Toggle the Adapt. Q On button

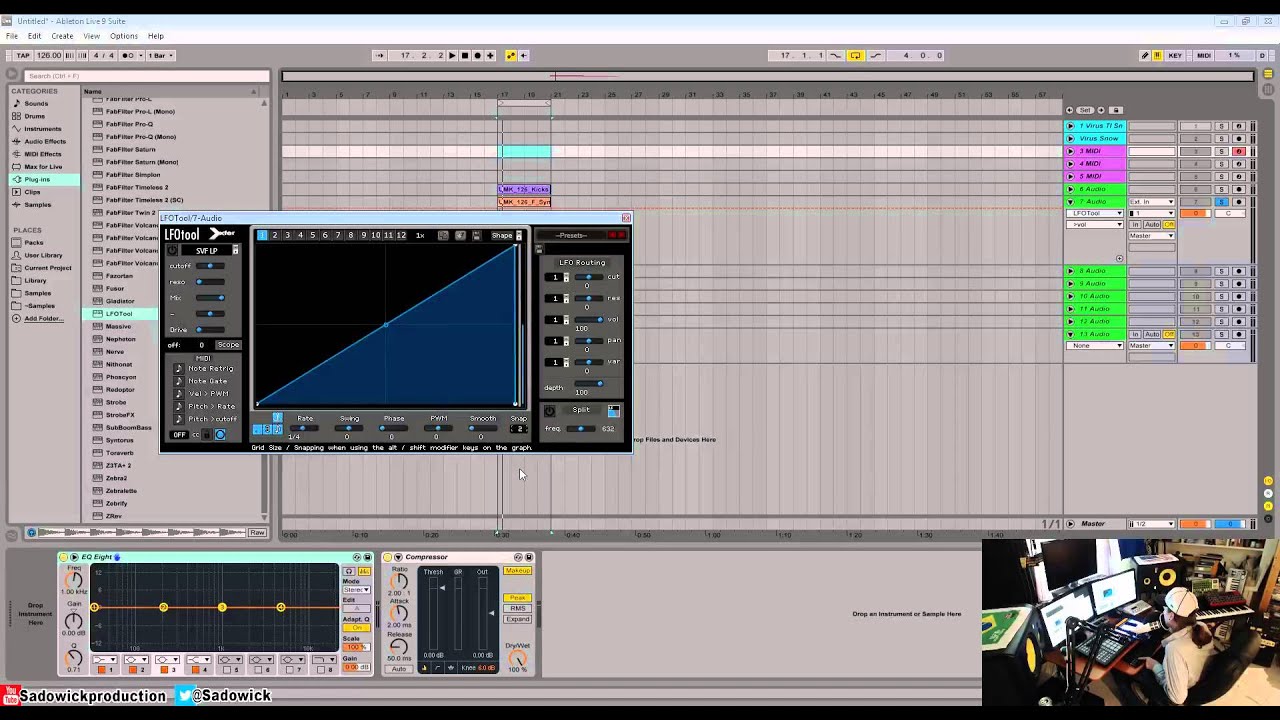355,627
